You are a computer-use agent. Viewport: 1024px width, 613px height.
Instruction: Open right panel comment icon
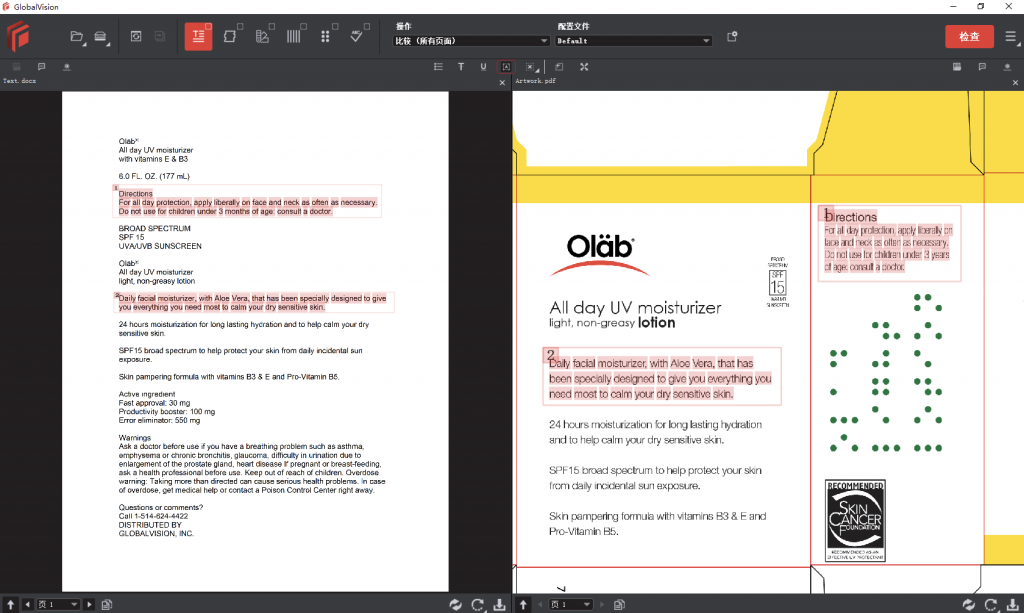pos(982,67)
